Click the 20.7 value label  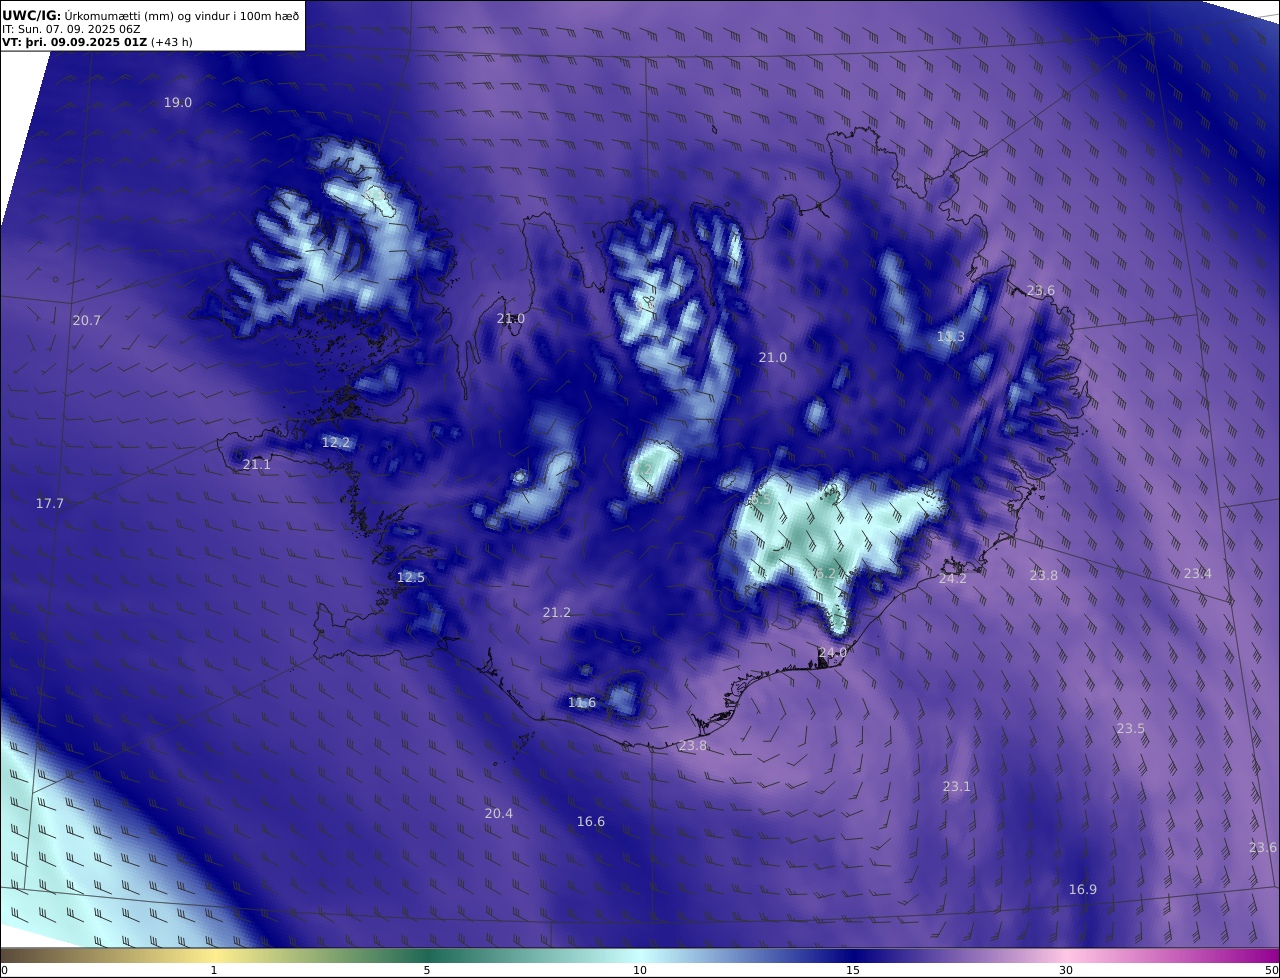[x=87, y=321]
